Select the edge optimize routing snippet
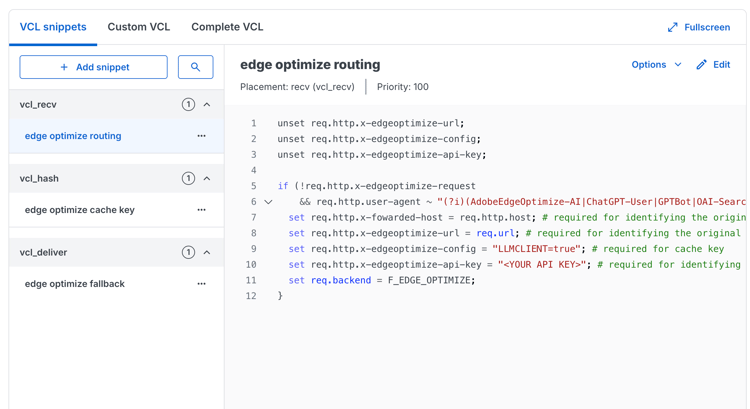The height and width of the screenshot is (409, 750). tap(73, 136)
